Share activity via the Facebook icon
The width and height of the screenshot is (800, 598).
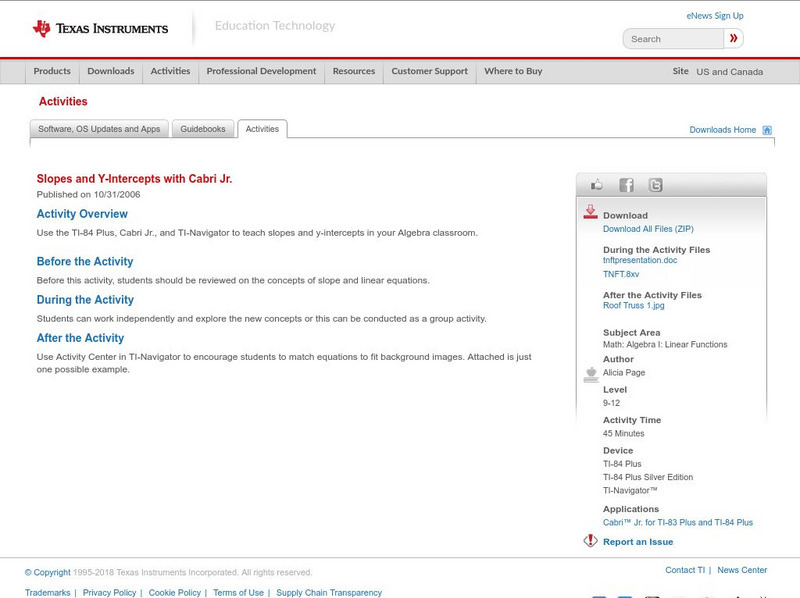click(x=626, y=185)
